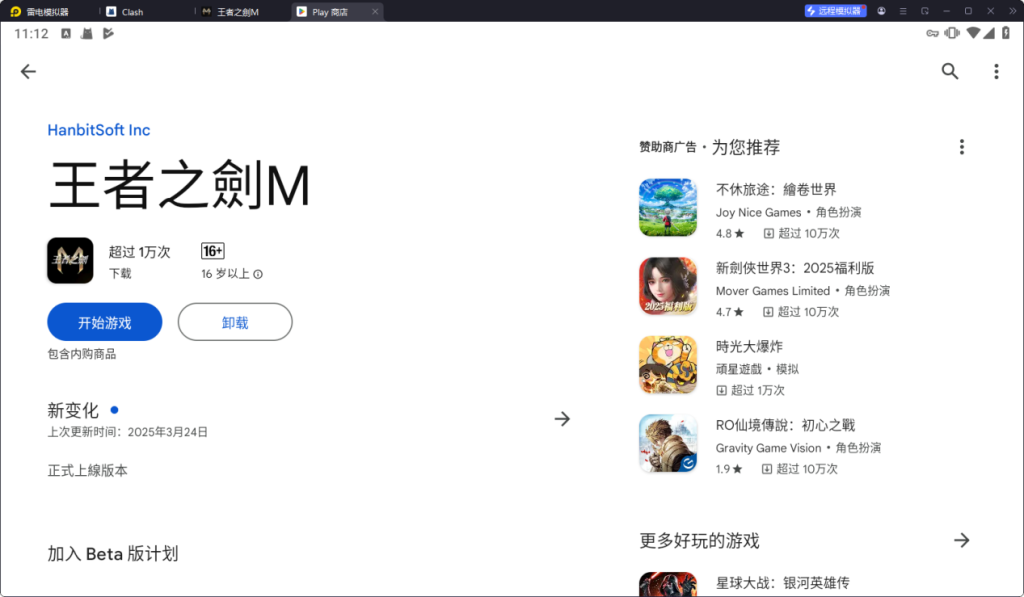Expand sidebar with double-chevron icon
The image size is (1024, 597).
1012,11
